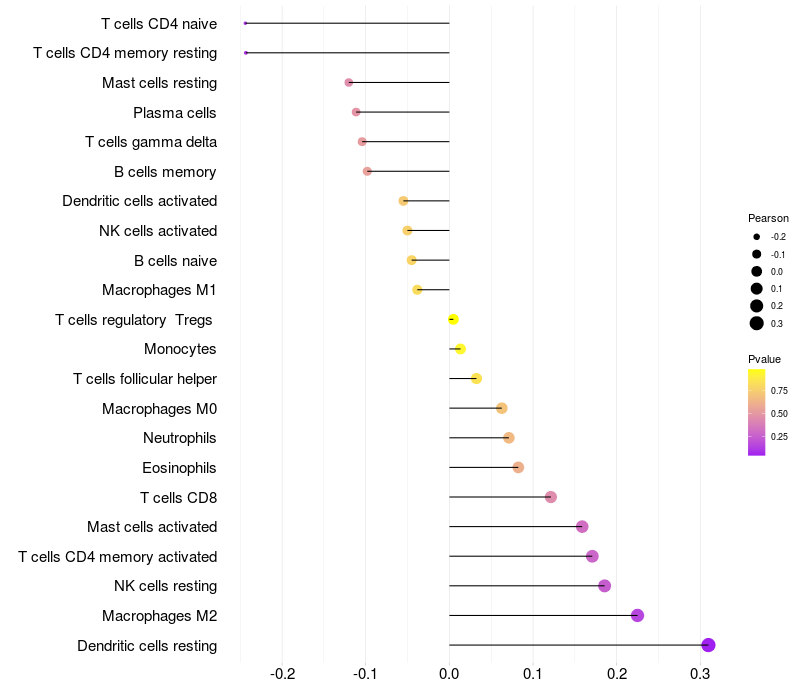Image resolution: width=800 pixels, height=700 pixels.
Task: Click the Pearson legend title
Action: click(768, 218)
